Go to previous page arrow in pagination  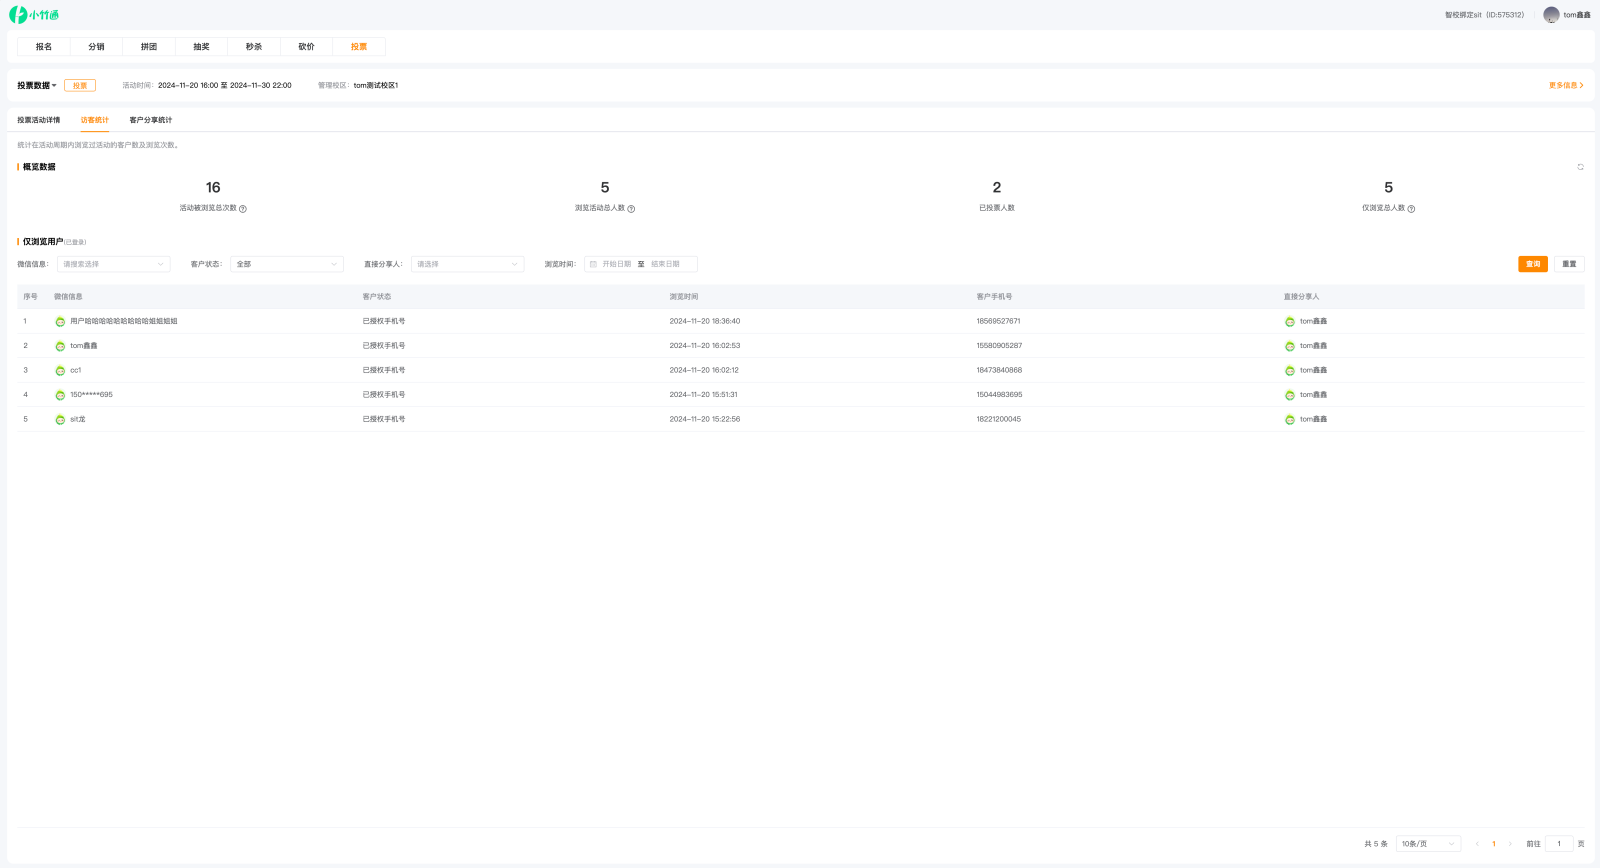pyautogui.click(x=1477, y=844)
